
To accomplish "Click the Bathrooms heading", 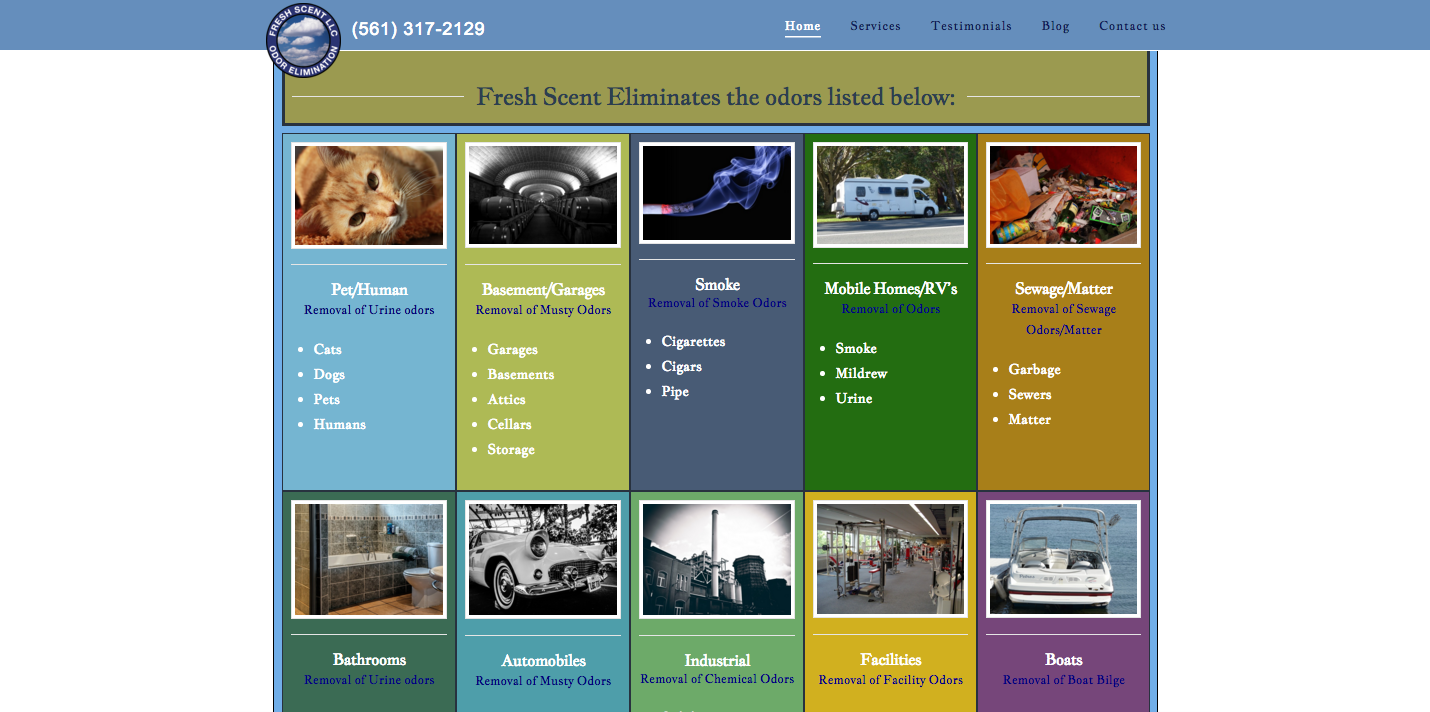I will [369, 660].
